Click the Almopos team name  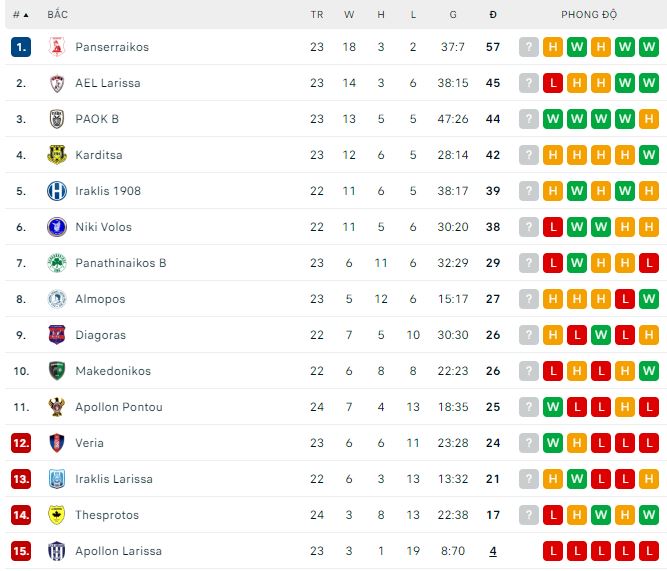(98, 299)
